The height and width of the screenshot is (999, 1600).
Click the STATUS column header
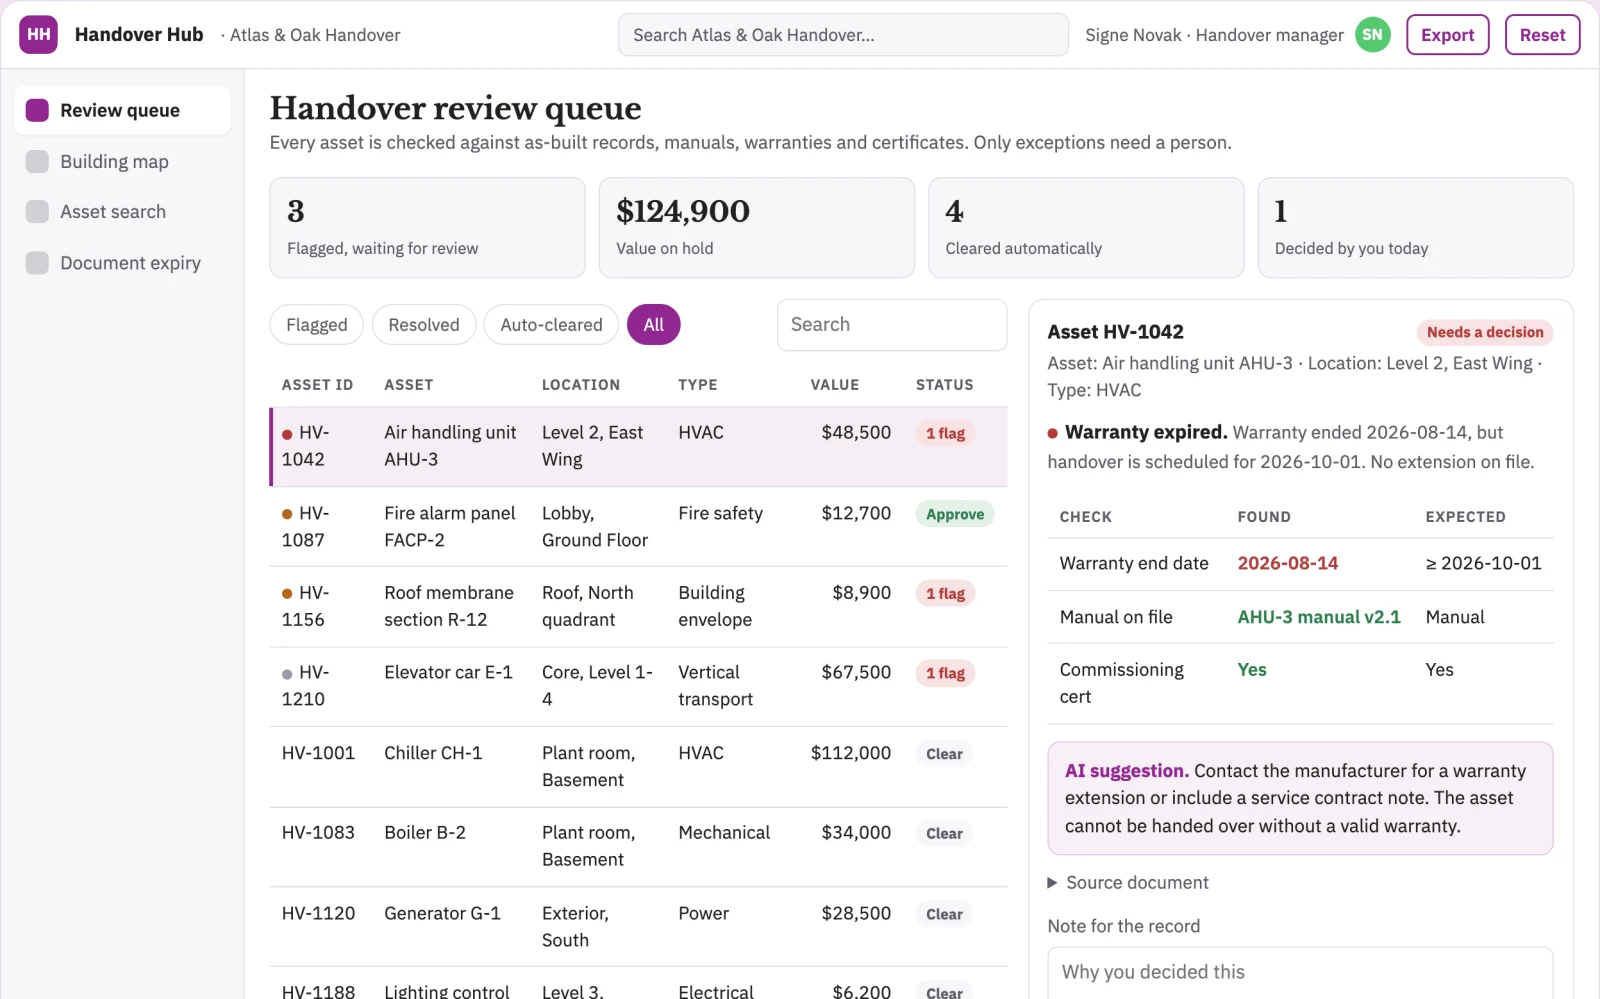tap(944, 385)
